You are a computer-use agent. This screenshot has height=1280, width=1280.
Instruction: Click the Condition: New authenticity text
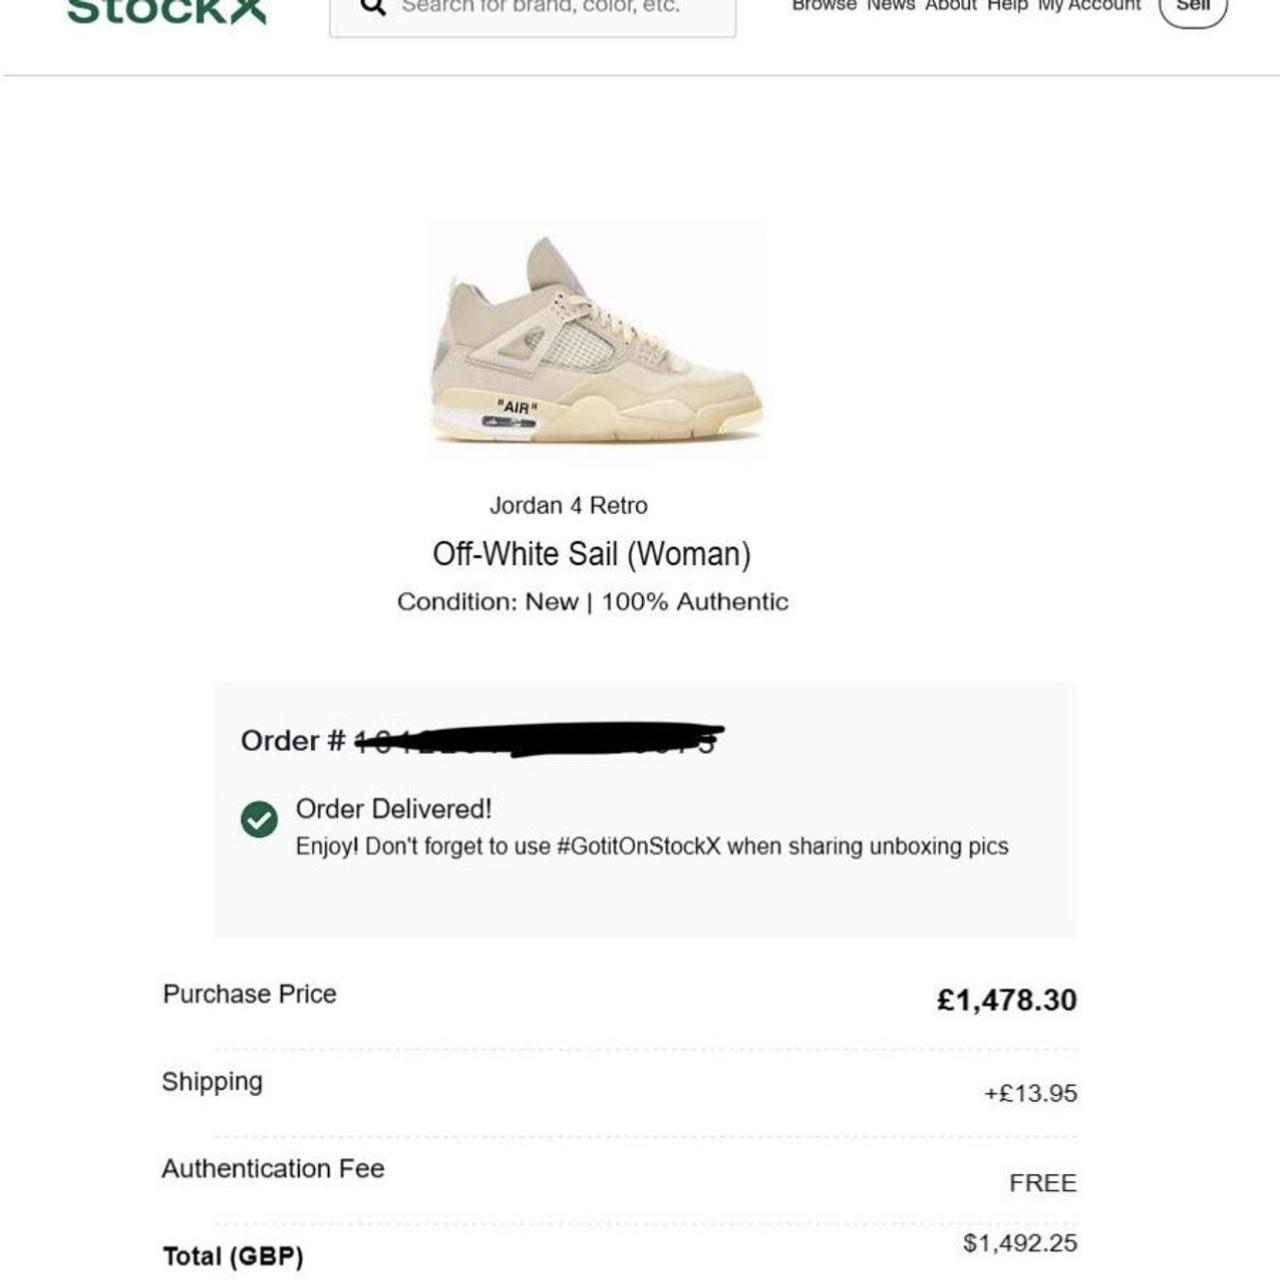tap(592, 602)
